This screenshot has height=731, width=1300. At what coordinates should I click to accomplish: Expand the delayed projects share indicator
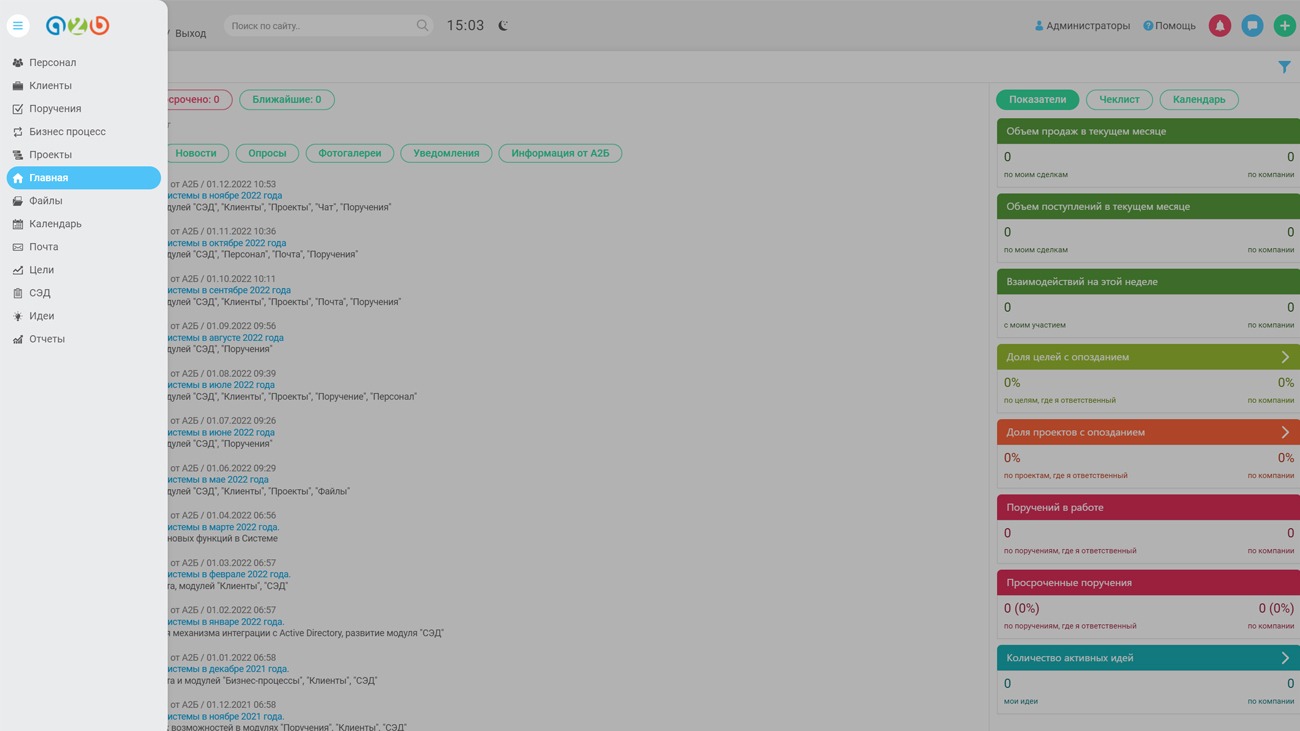click(1284, 432)
